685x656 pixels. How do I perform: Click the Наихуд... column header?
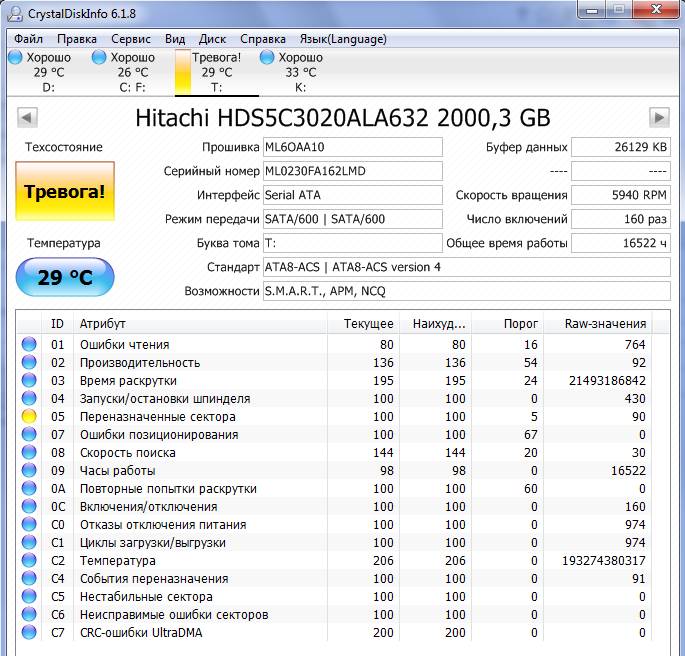click(435, 324)
